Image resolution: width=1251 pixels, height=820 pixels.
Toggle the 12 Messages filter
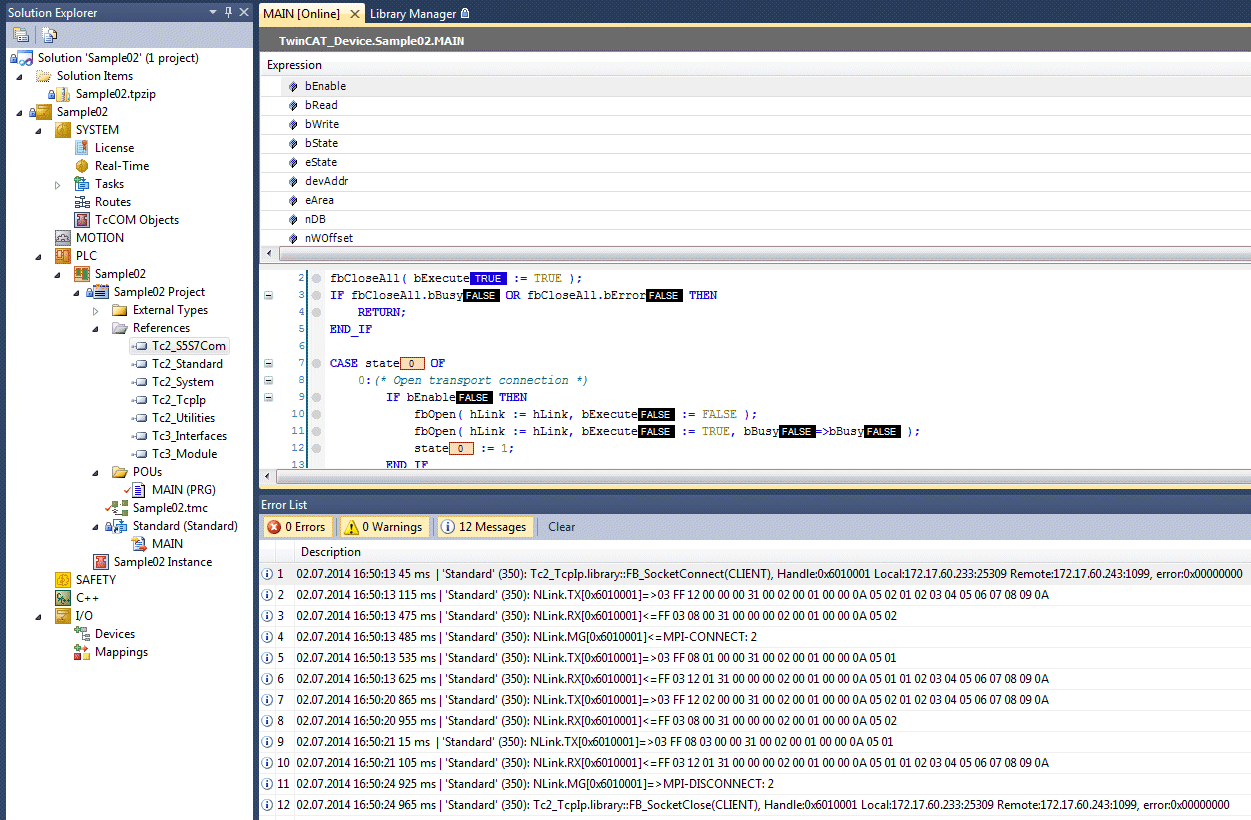click(484, 527)
